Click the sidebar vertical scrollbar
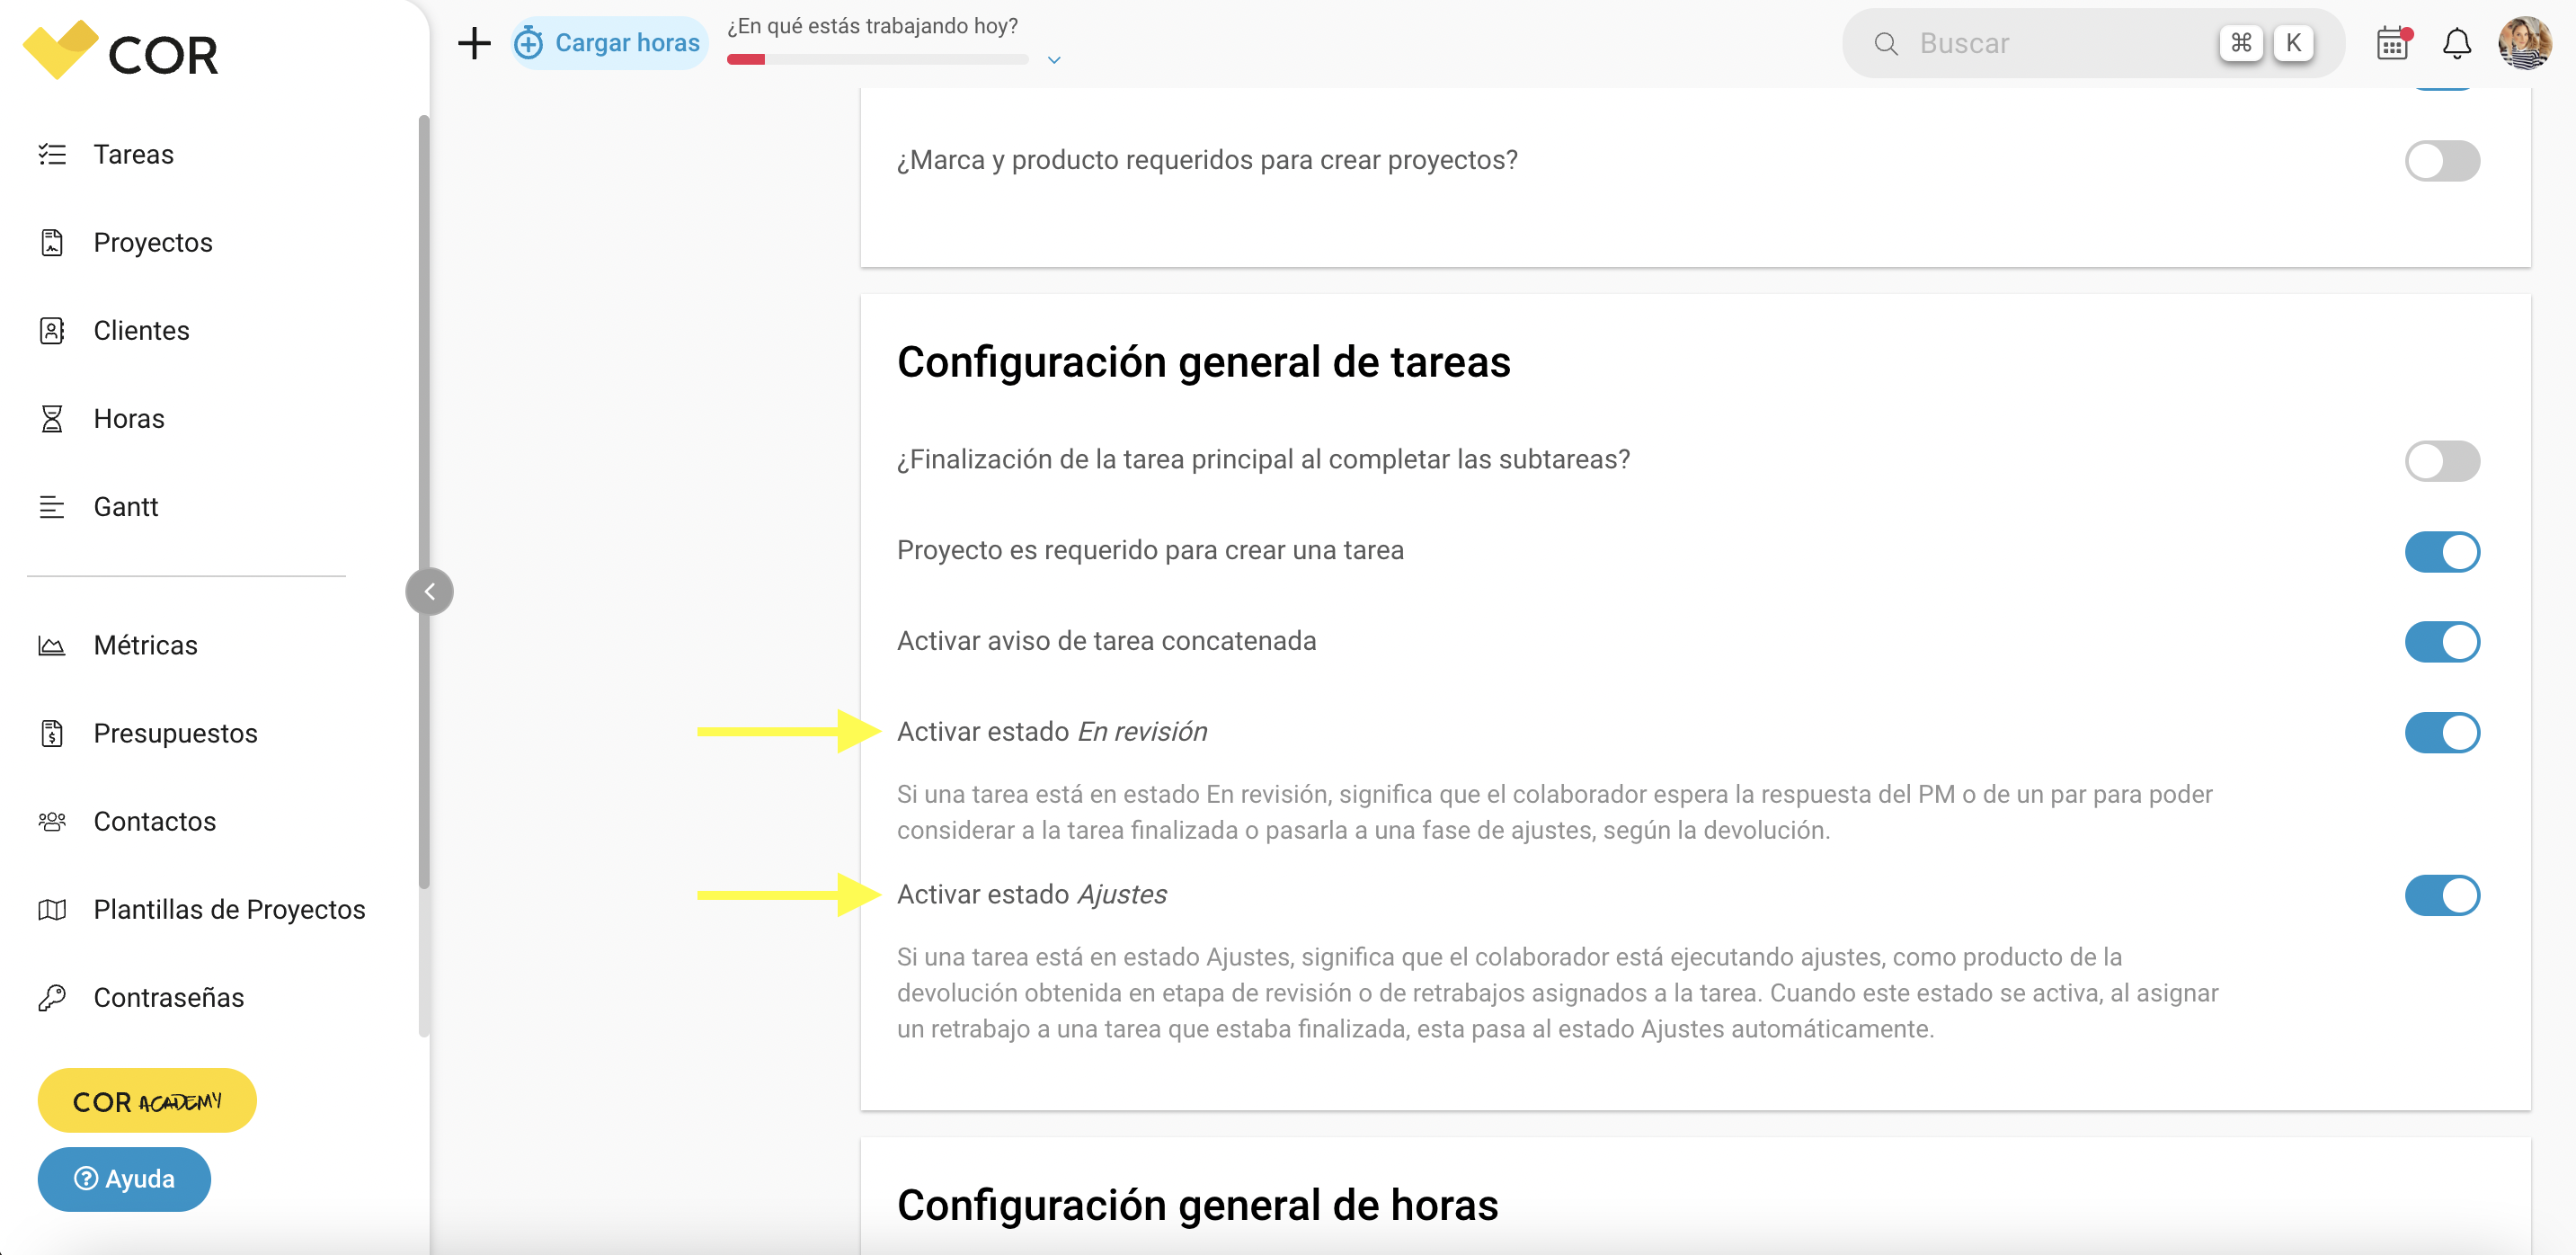This screenshot has height=1255, width=2576. (424, 500)
